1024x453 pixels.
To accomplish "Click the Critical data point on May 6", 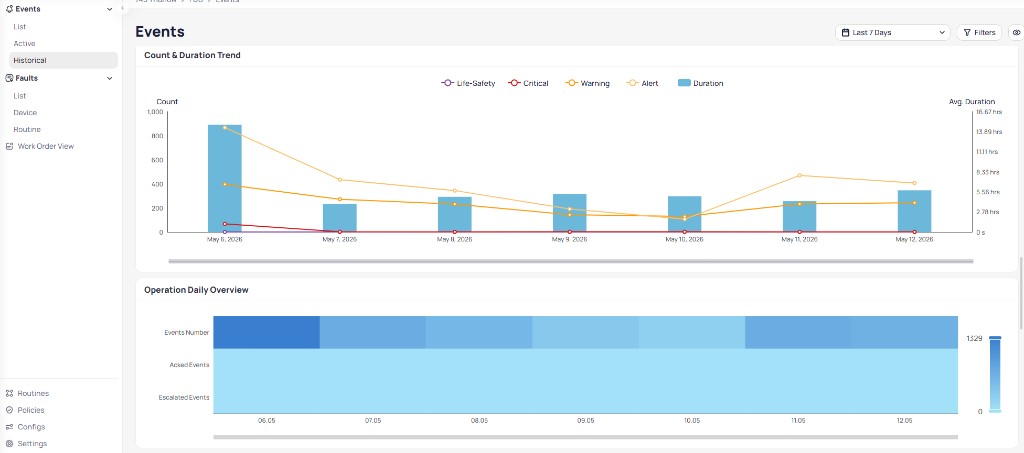I will [x=225, y=224].
